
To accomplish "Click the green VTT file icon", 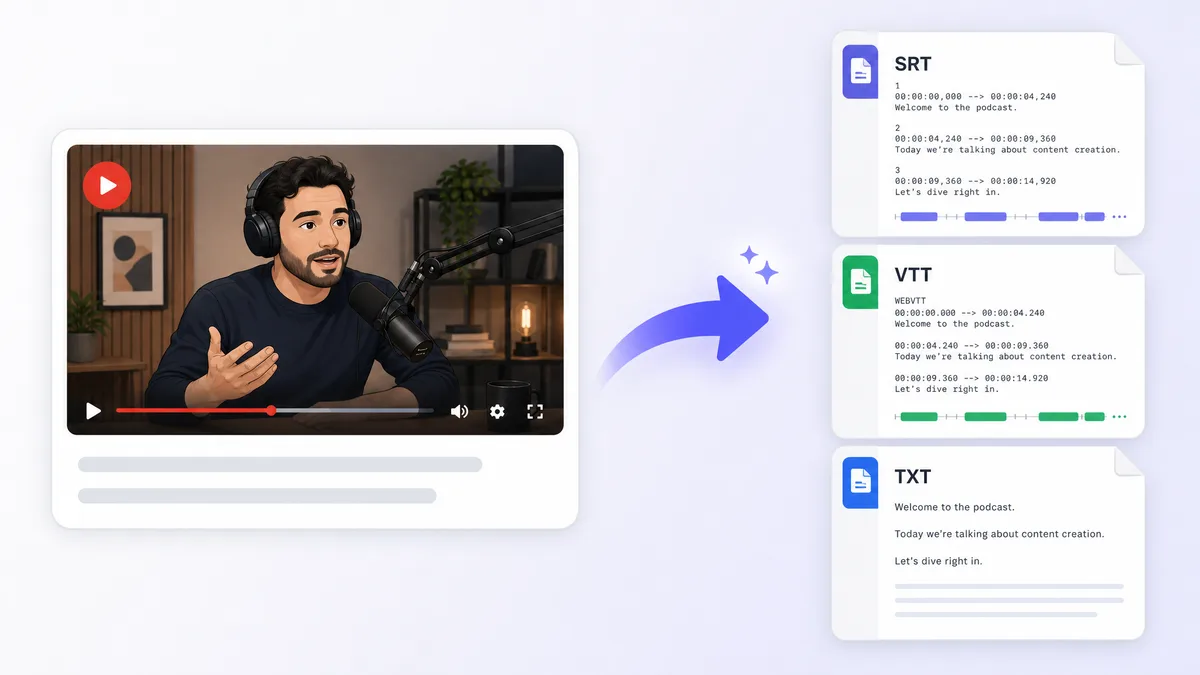I will click(x=860, y=282).
